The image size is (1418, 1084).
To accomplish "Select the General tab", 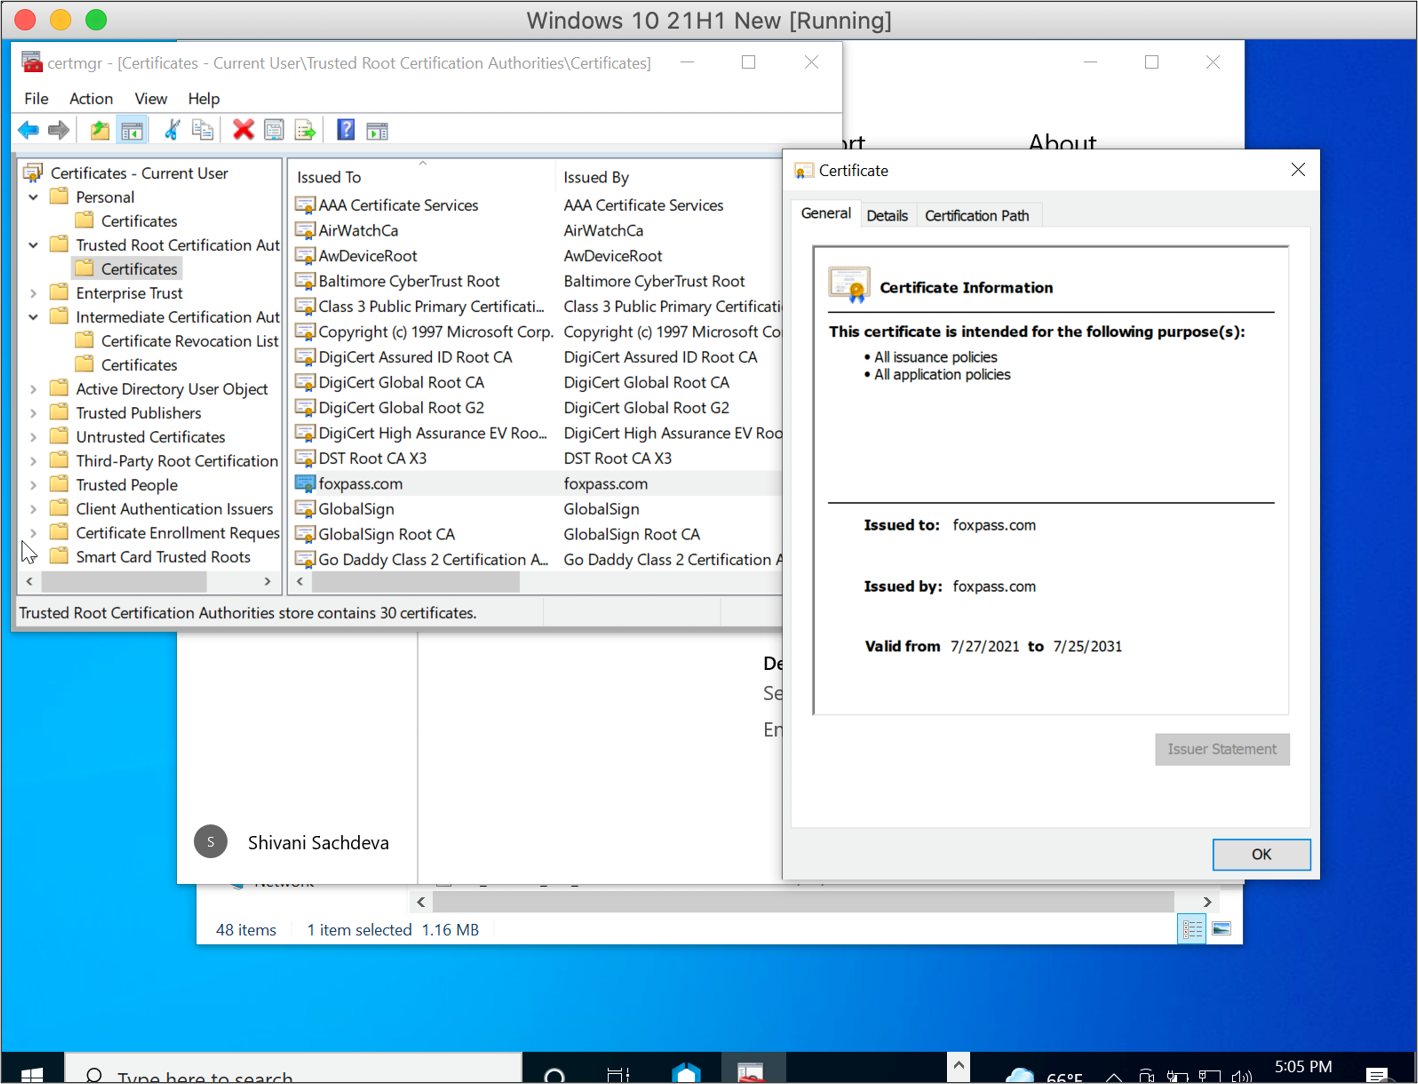I will [826, 213].
